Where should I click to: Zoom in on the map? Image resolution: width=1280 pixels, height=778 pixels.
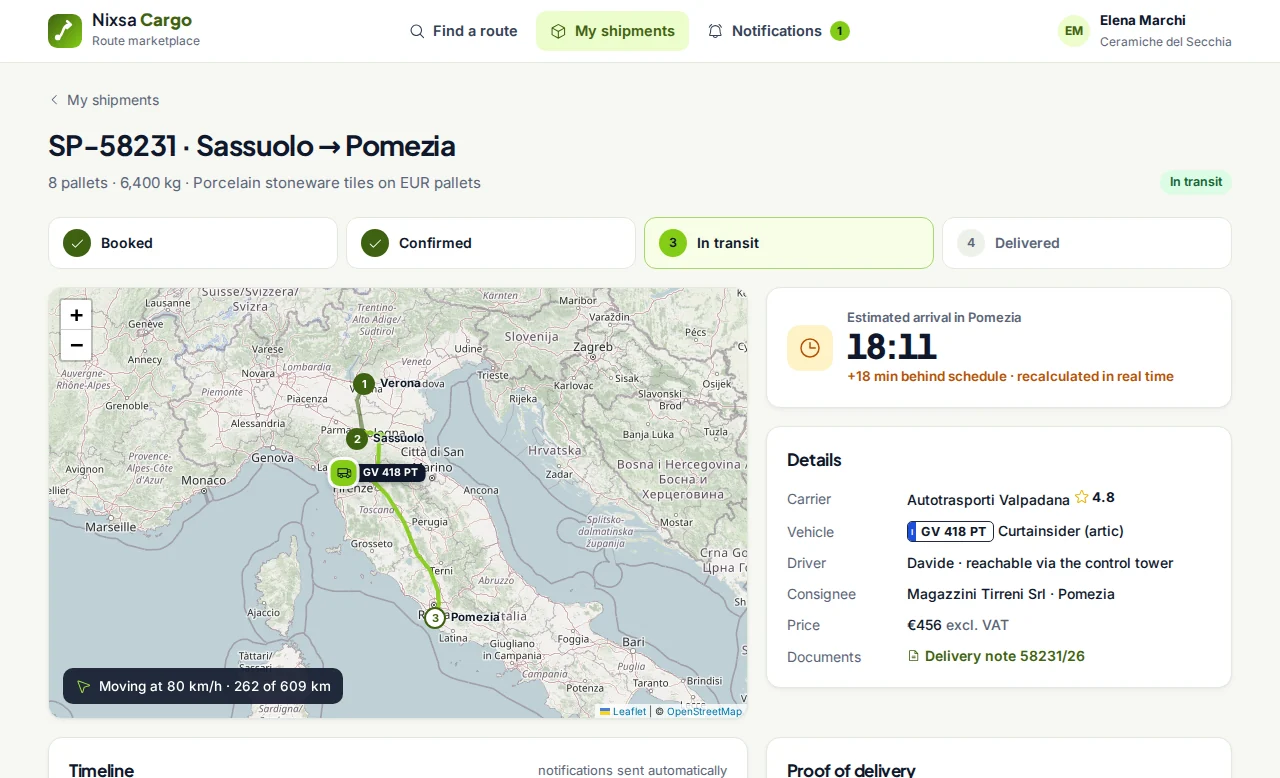[x=76, y=315]
